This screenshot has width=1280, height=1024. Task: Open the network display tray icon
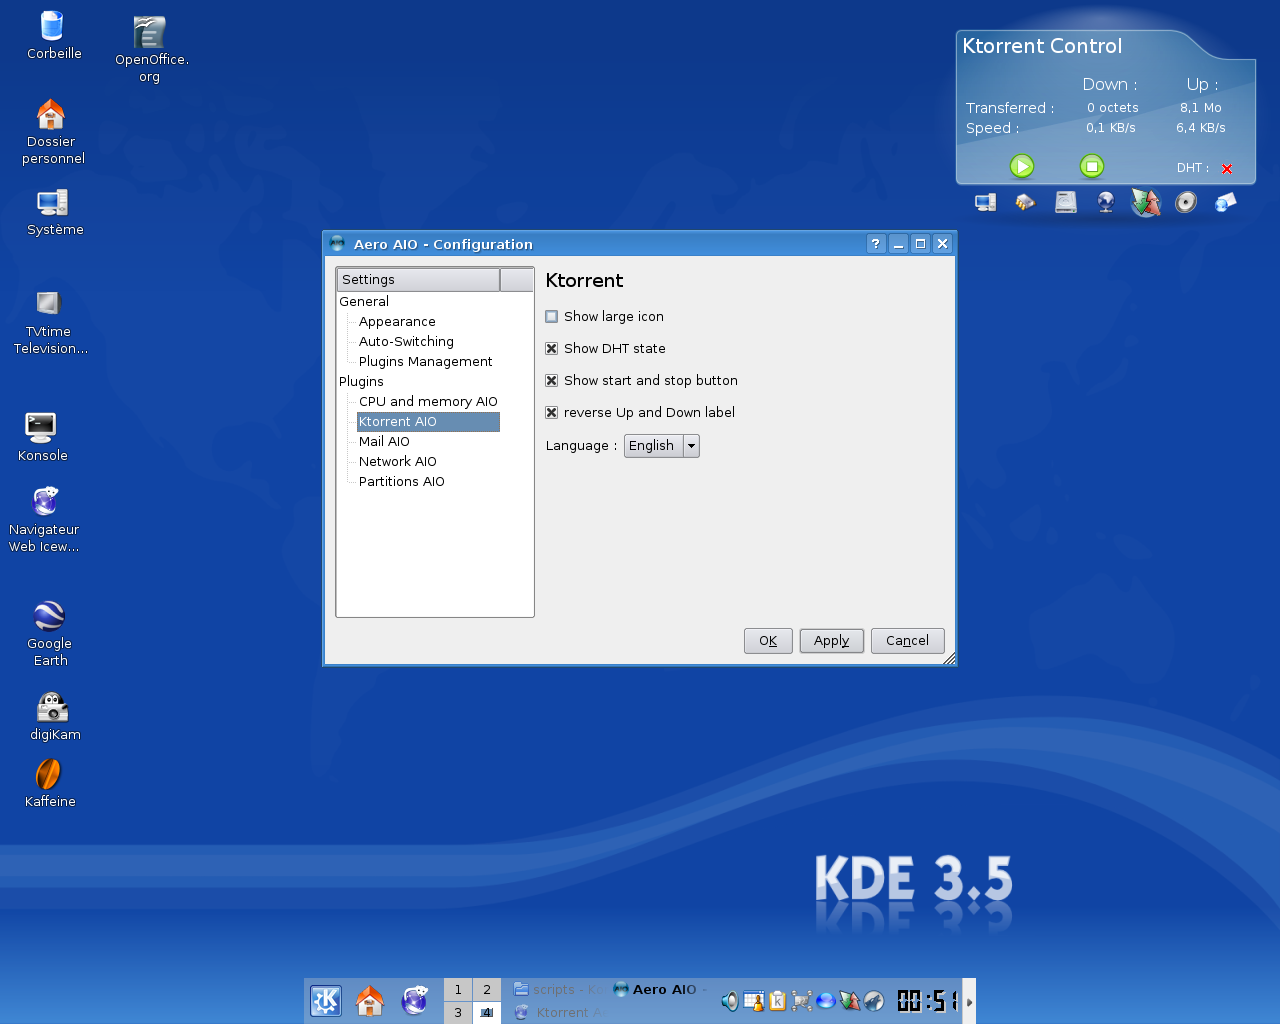[x=802, y=1001]
